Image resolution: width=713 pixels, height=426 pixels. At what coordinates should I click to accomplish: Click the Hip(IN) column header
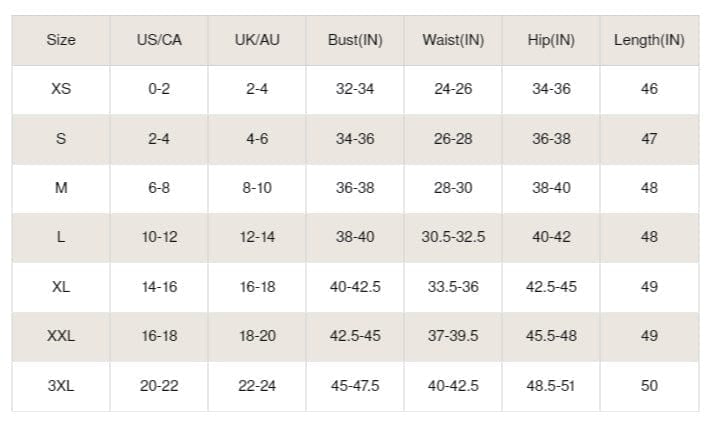551,40
